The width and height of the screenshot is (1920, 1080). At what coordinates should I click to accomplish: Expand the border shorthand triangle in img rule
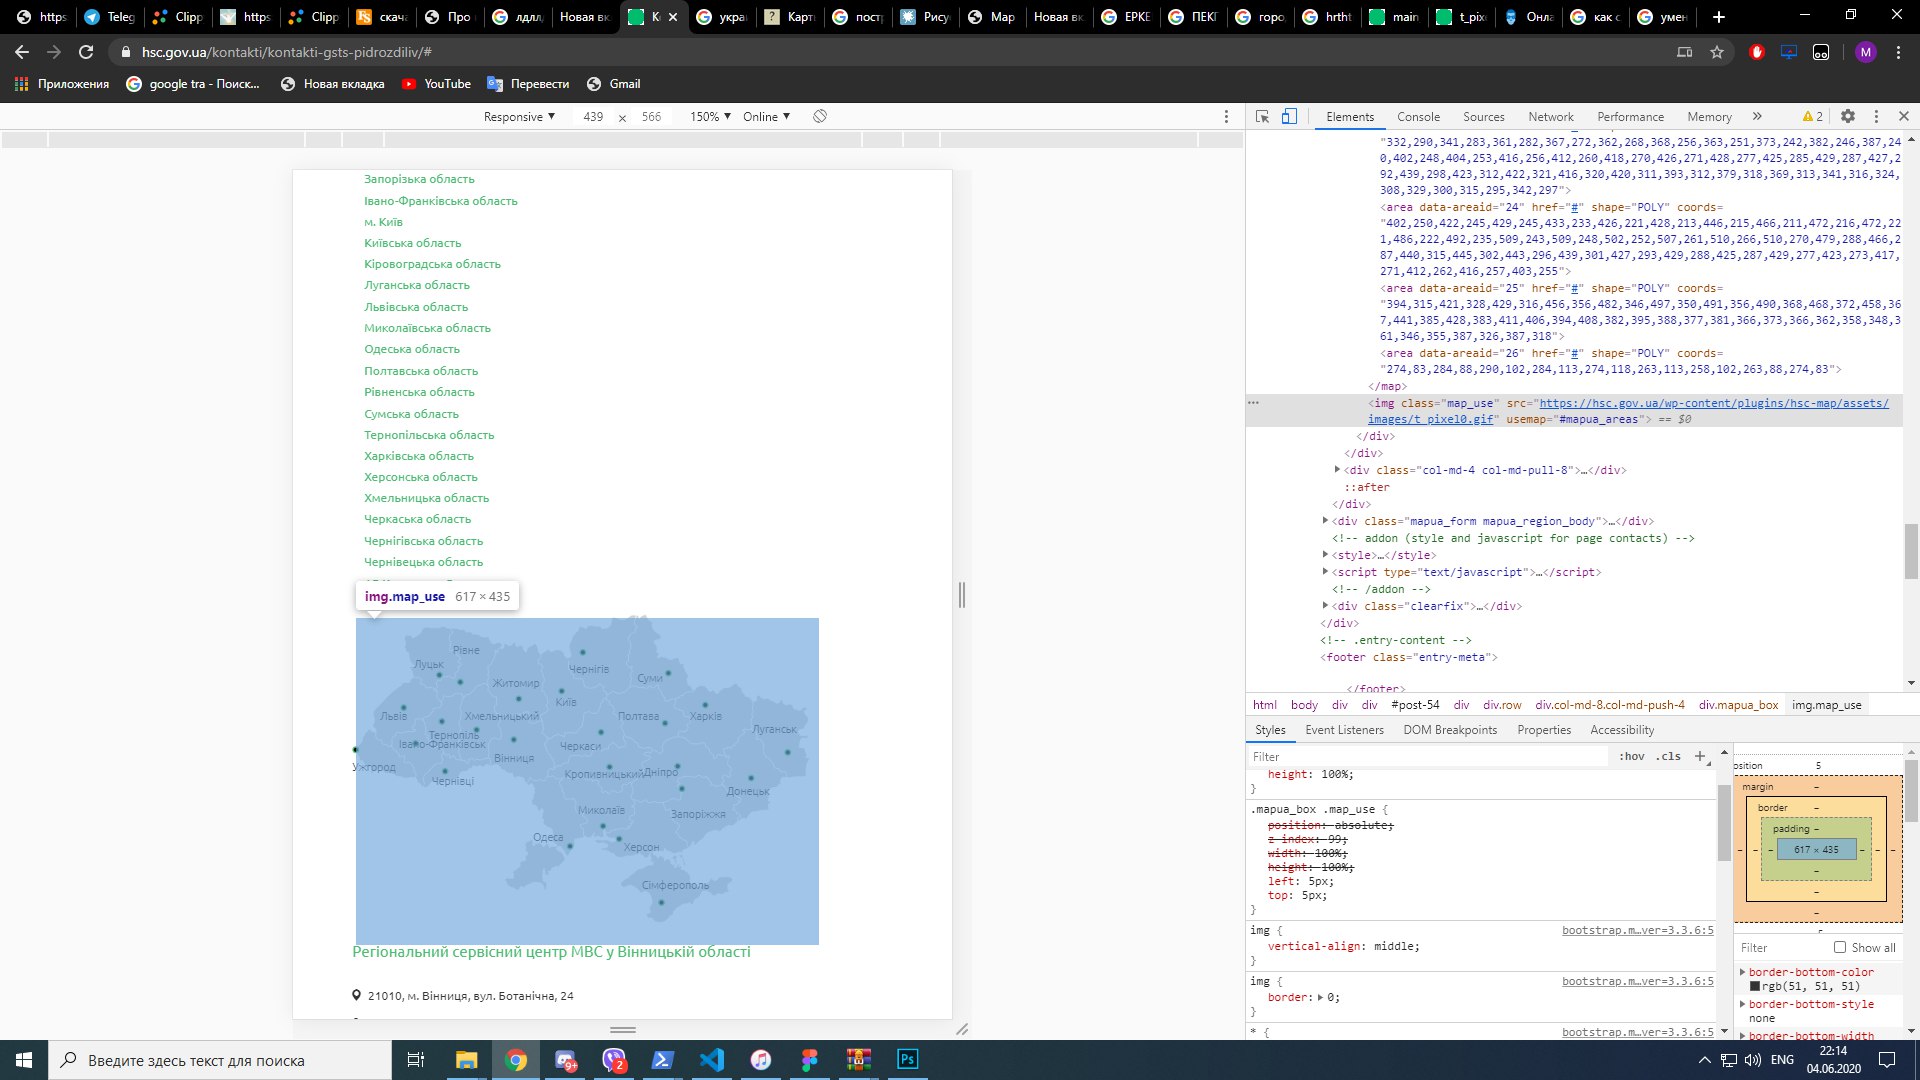tap(1320, 998)
